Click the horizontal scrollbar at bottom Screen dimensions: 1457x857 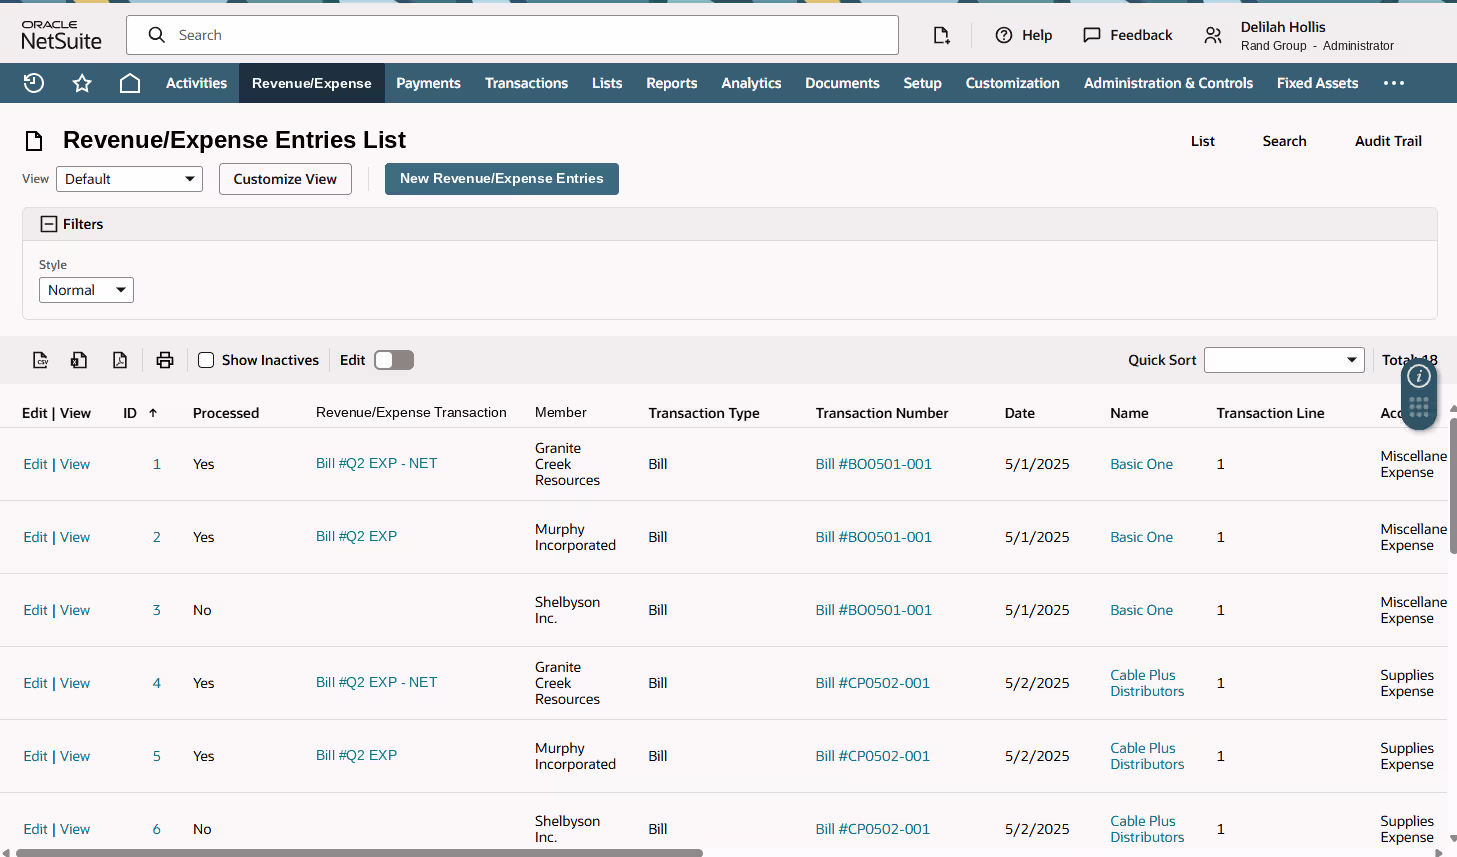tap(359, 853)
